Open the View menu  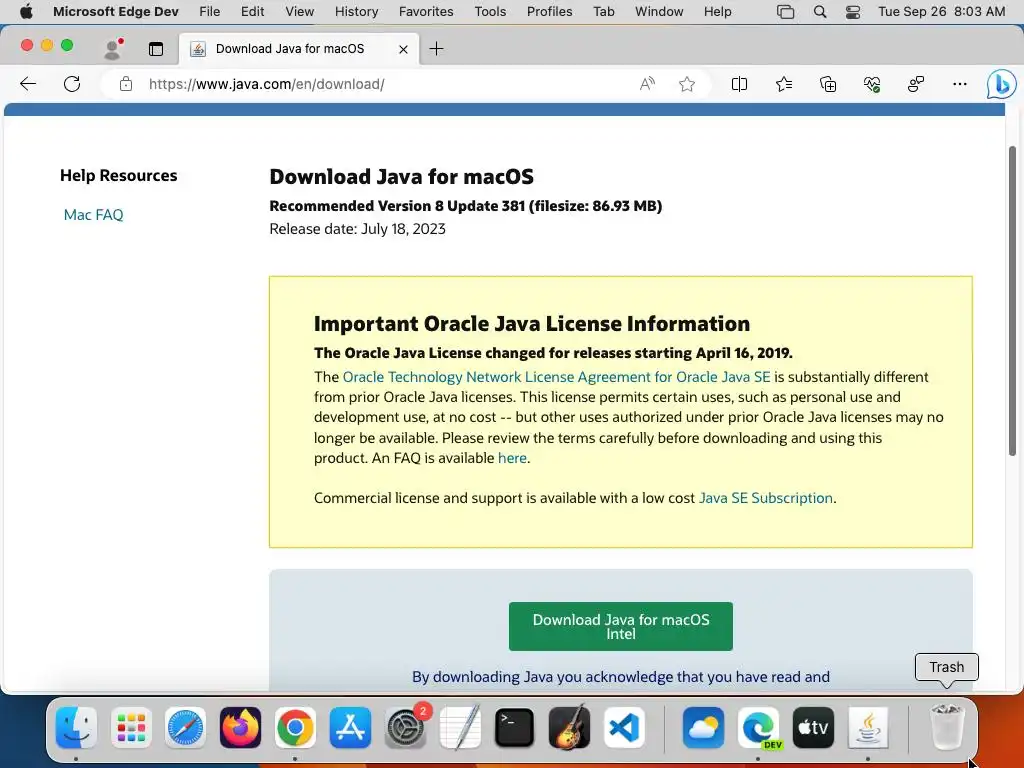pos(299,11)
